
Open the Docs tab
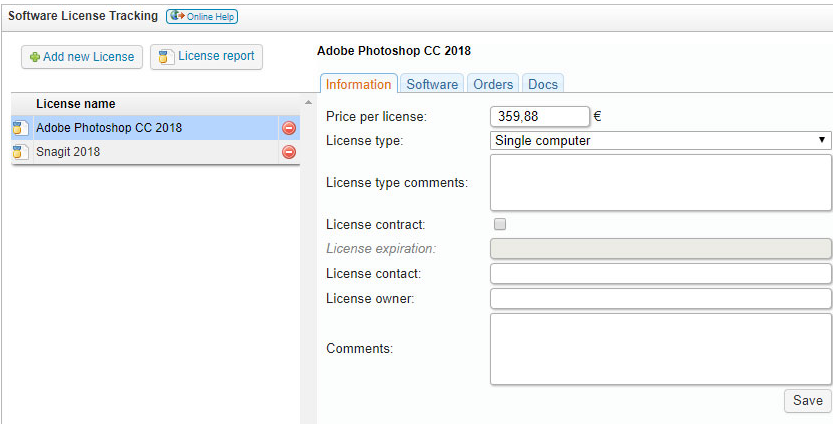coord(543,84)
